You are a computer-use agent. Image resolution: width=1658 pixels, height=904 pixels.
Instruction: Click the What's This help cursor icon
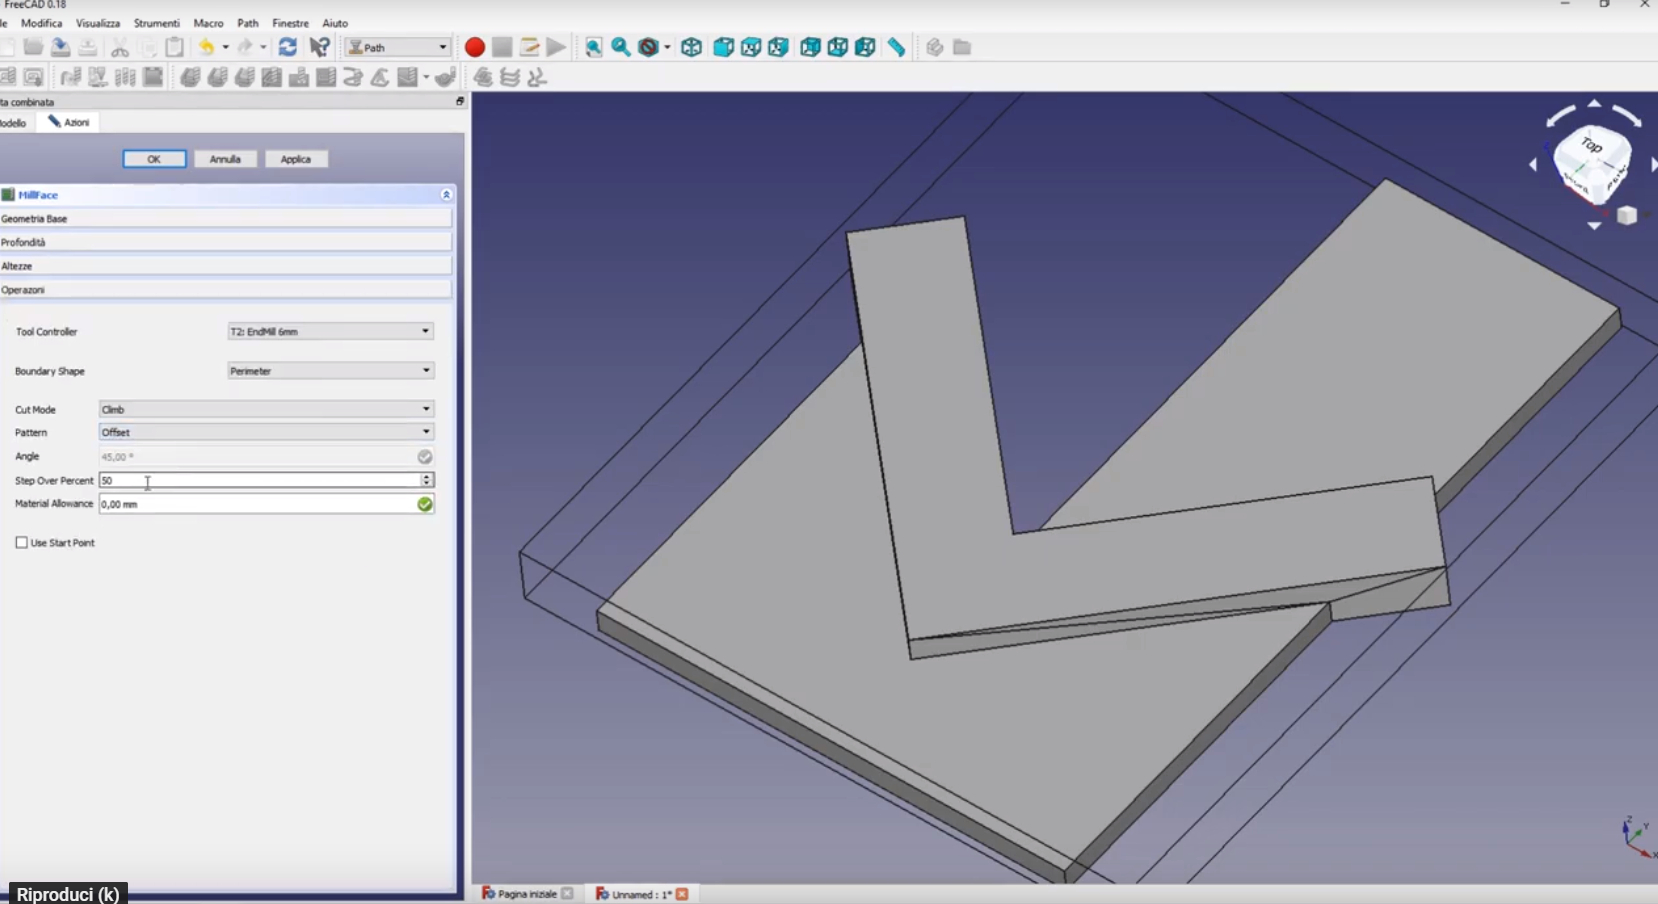click(320, 47)
